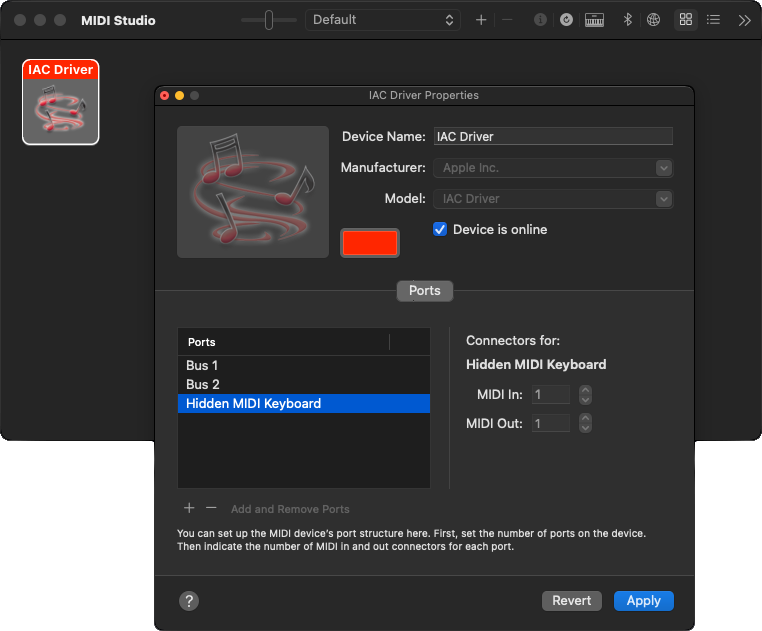Click the Remove device minus icon in the toolbar
762x631 pixels.
coord(507,20)
